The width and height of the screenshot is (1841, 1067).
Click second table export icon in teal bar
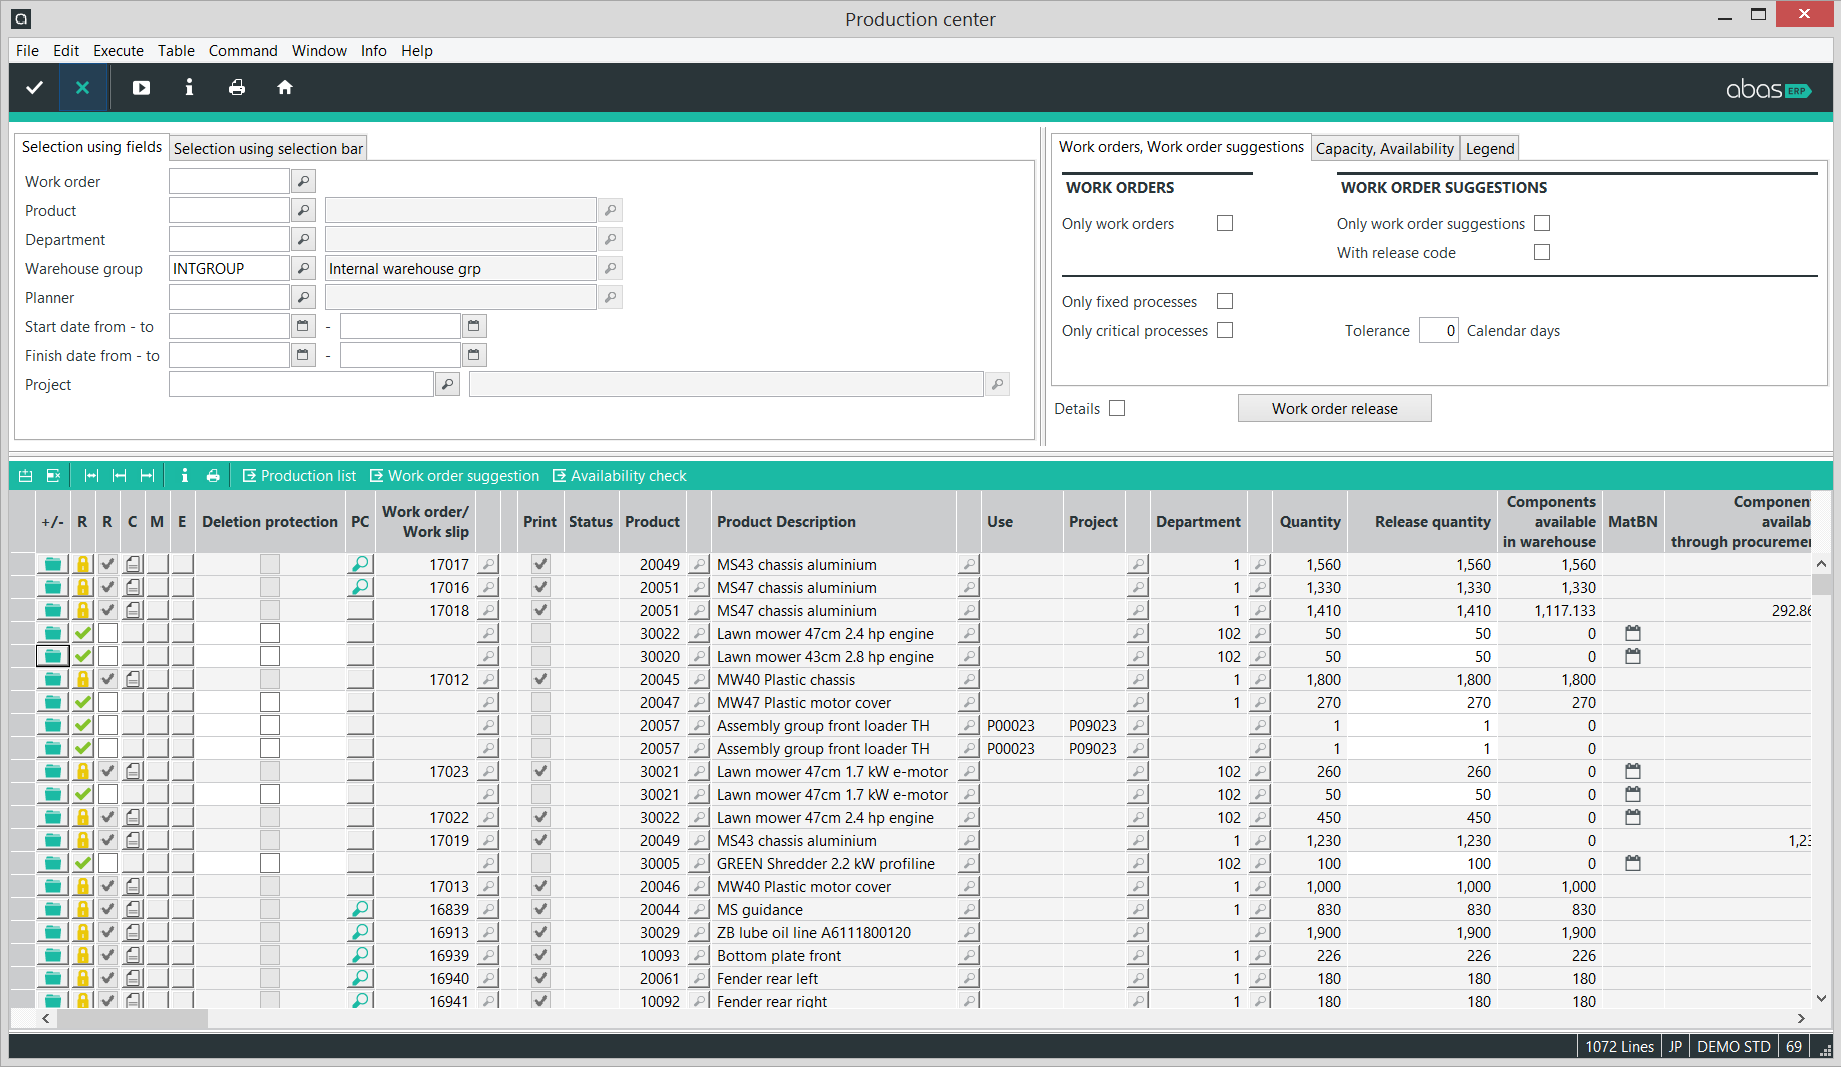53,476
